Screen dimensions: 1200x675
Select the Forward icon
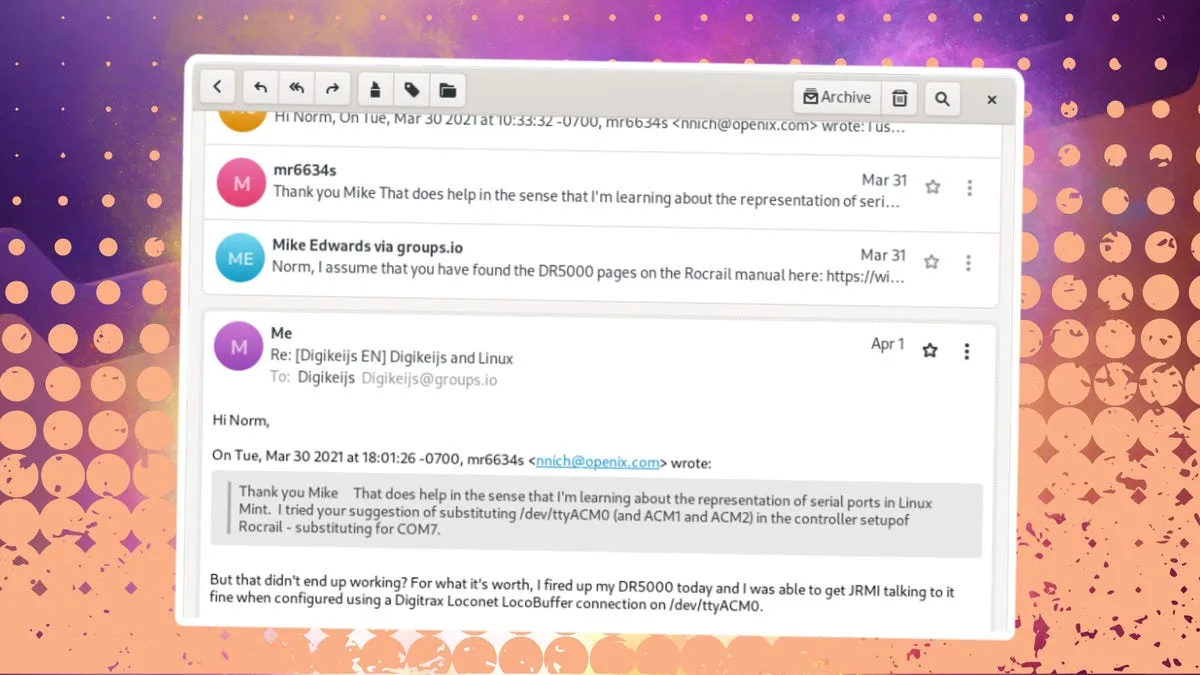(332, 87)
